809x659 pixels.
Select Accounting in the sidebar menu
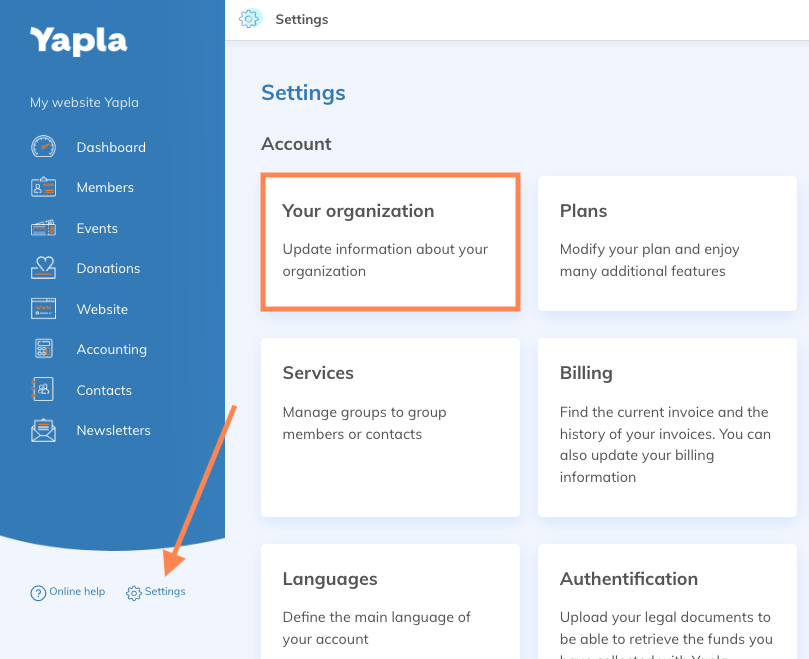pyautogui.click(x=111, y=349)
